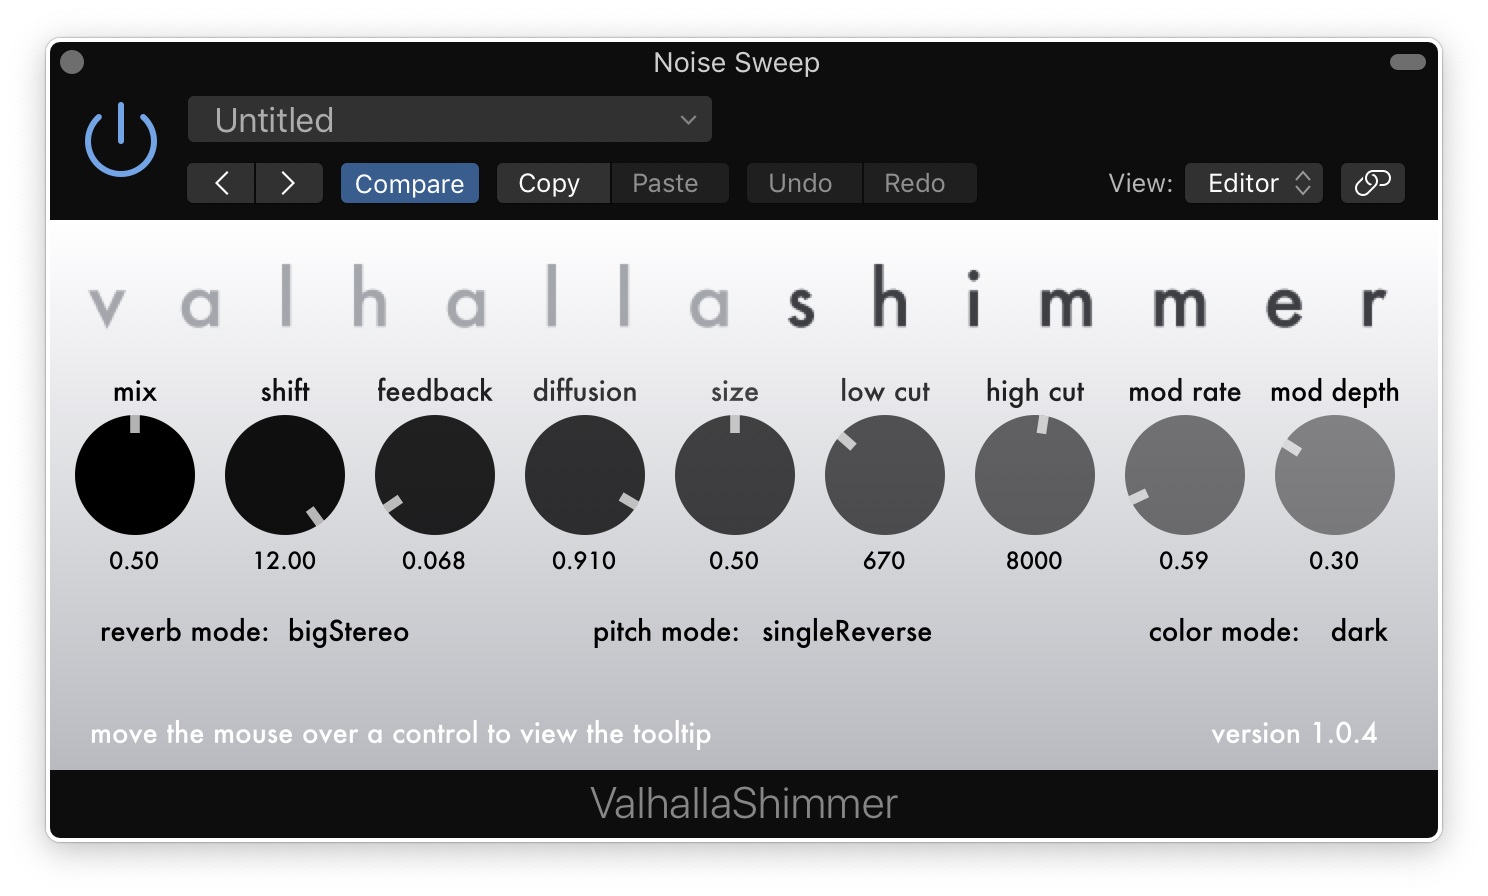1488x896 pixels.
Task: Click the ValhallaShimmer footer label
Action: pyautogui.click(x=744, y=803)
